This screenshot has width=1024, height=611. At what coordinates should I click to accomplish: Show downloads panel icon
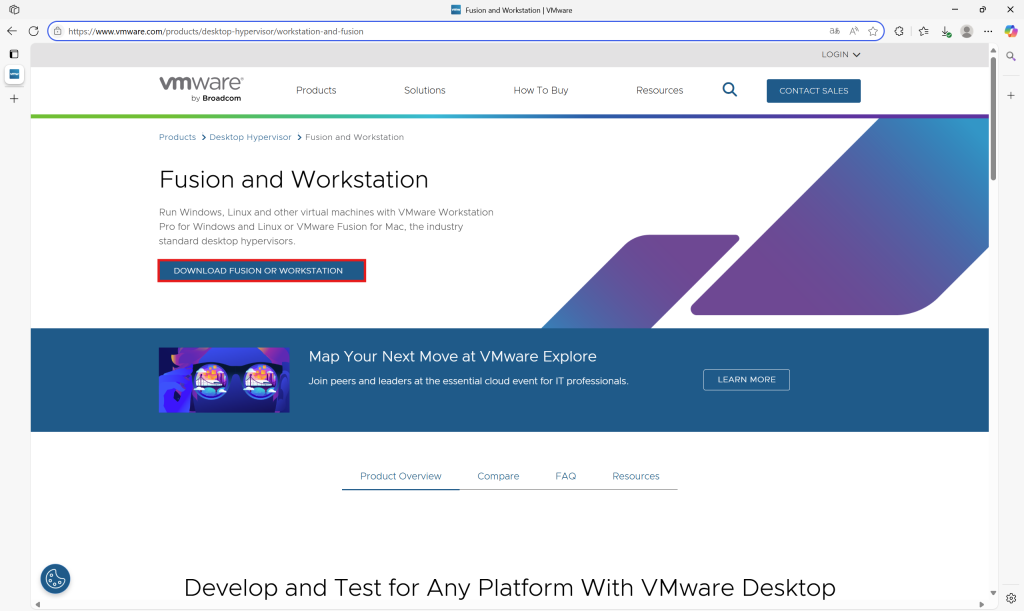[946, 31]
